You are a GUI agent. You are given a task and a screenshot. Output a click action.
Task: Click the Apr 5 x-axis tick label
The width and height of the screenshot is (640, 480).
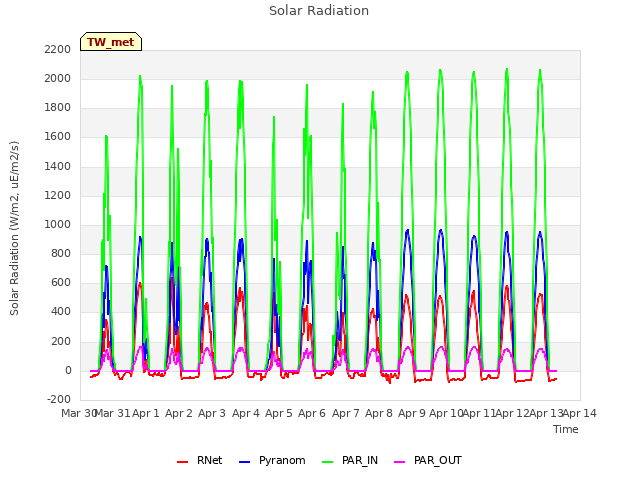click(279, 413)
